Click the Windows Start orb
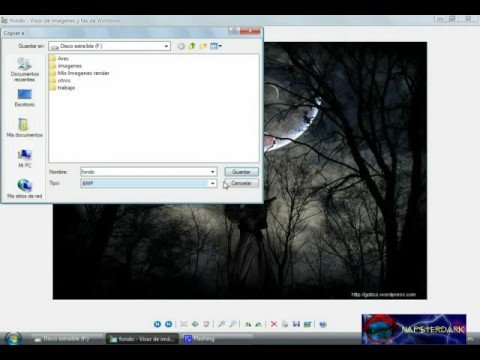 13,338
